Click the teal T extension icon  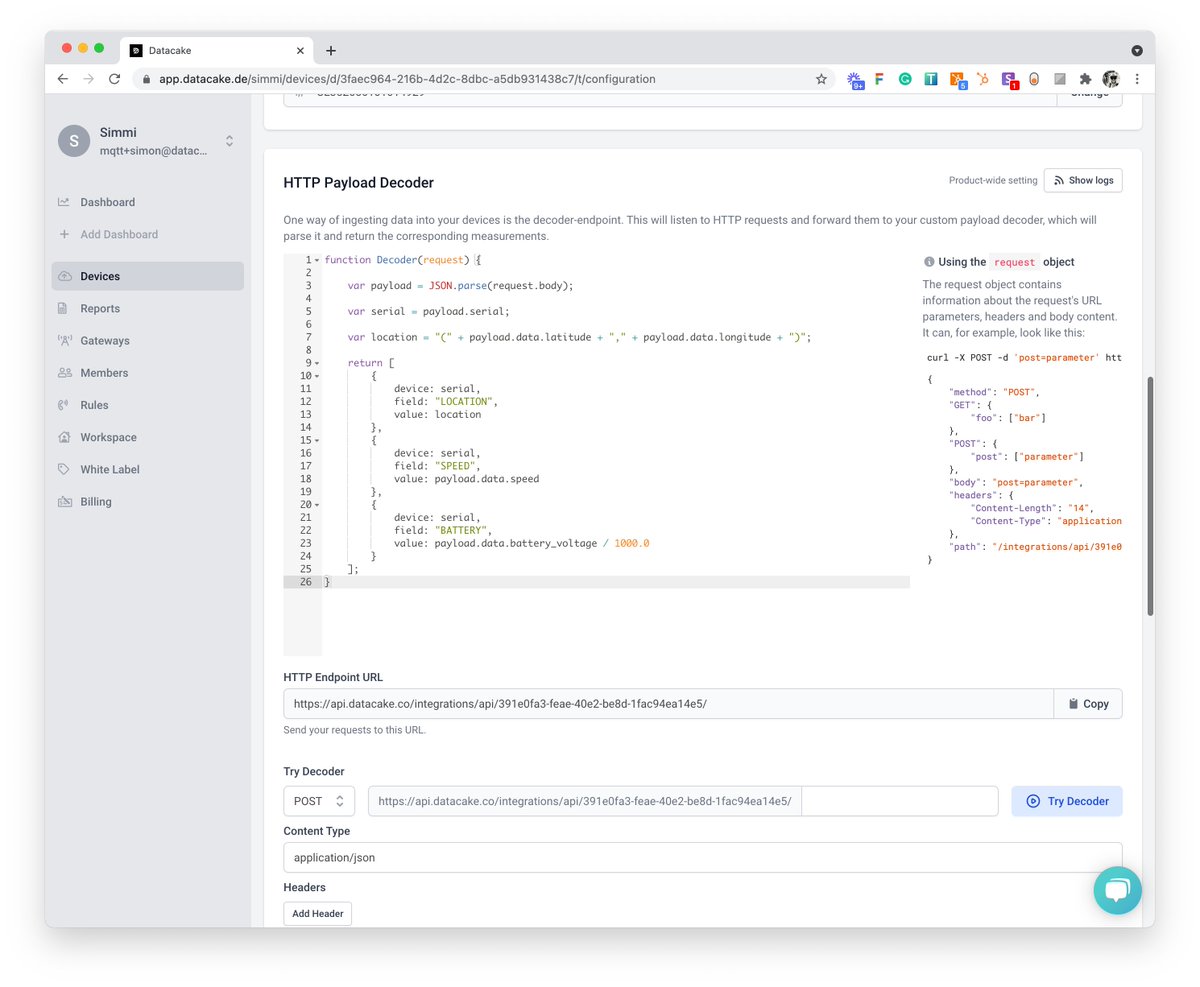pos(931,79)
